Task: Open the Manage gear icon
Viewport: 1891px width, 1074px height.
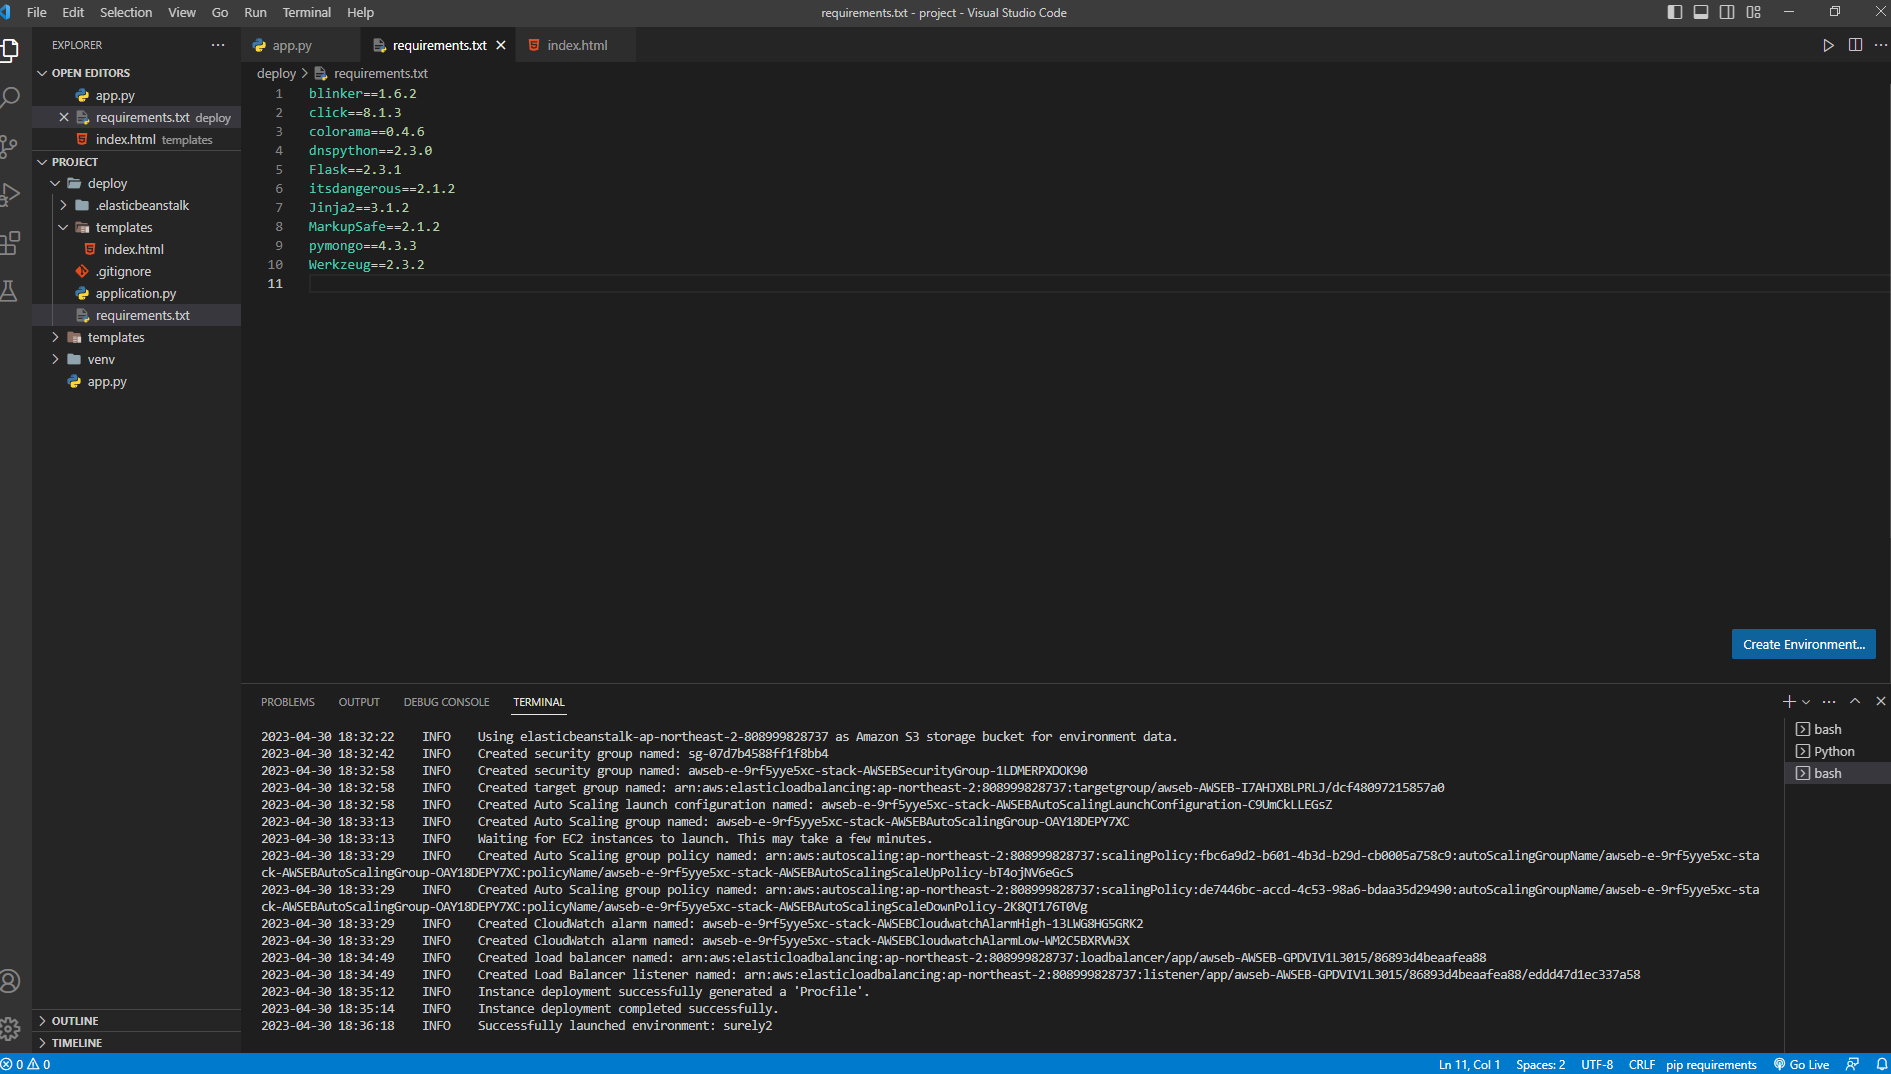Action: [10, 1028]
